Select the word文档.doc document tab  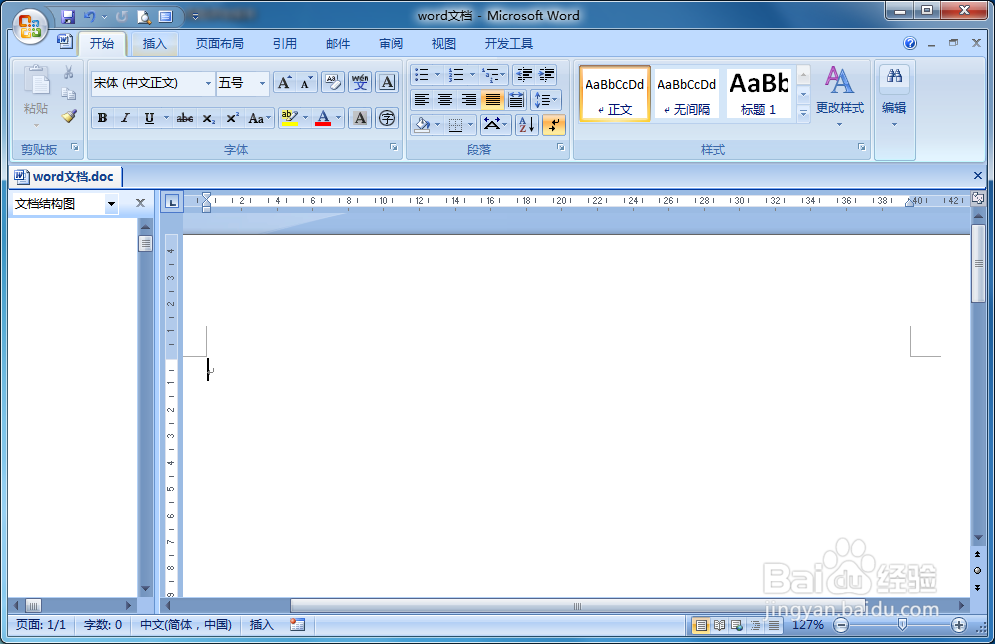[65, 176]
